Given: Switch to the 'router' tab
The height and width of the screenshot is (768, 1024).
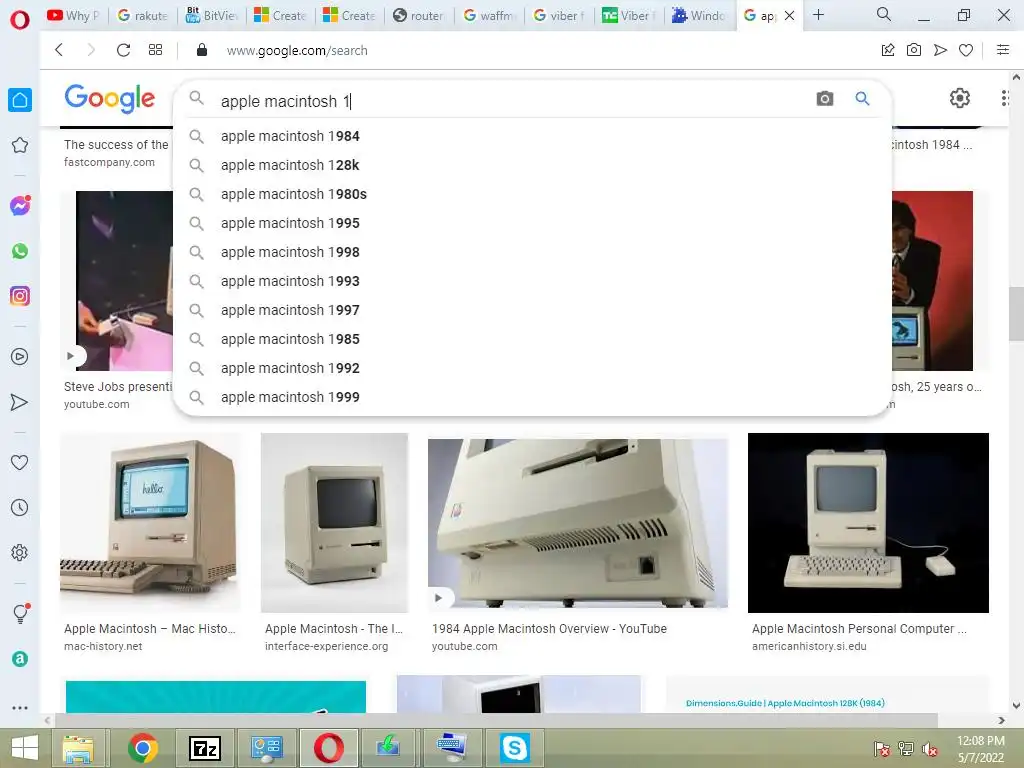Looking at the screenshot, I should point(418,15).
